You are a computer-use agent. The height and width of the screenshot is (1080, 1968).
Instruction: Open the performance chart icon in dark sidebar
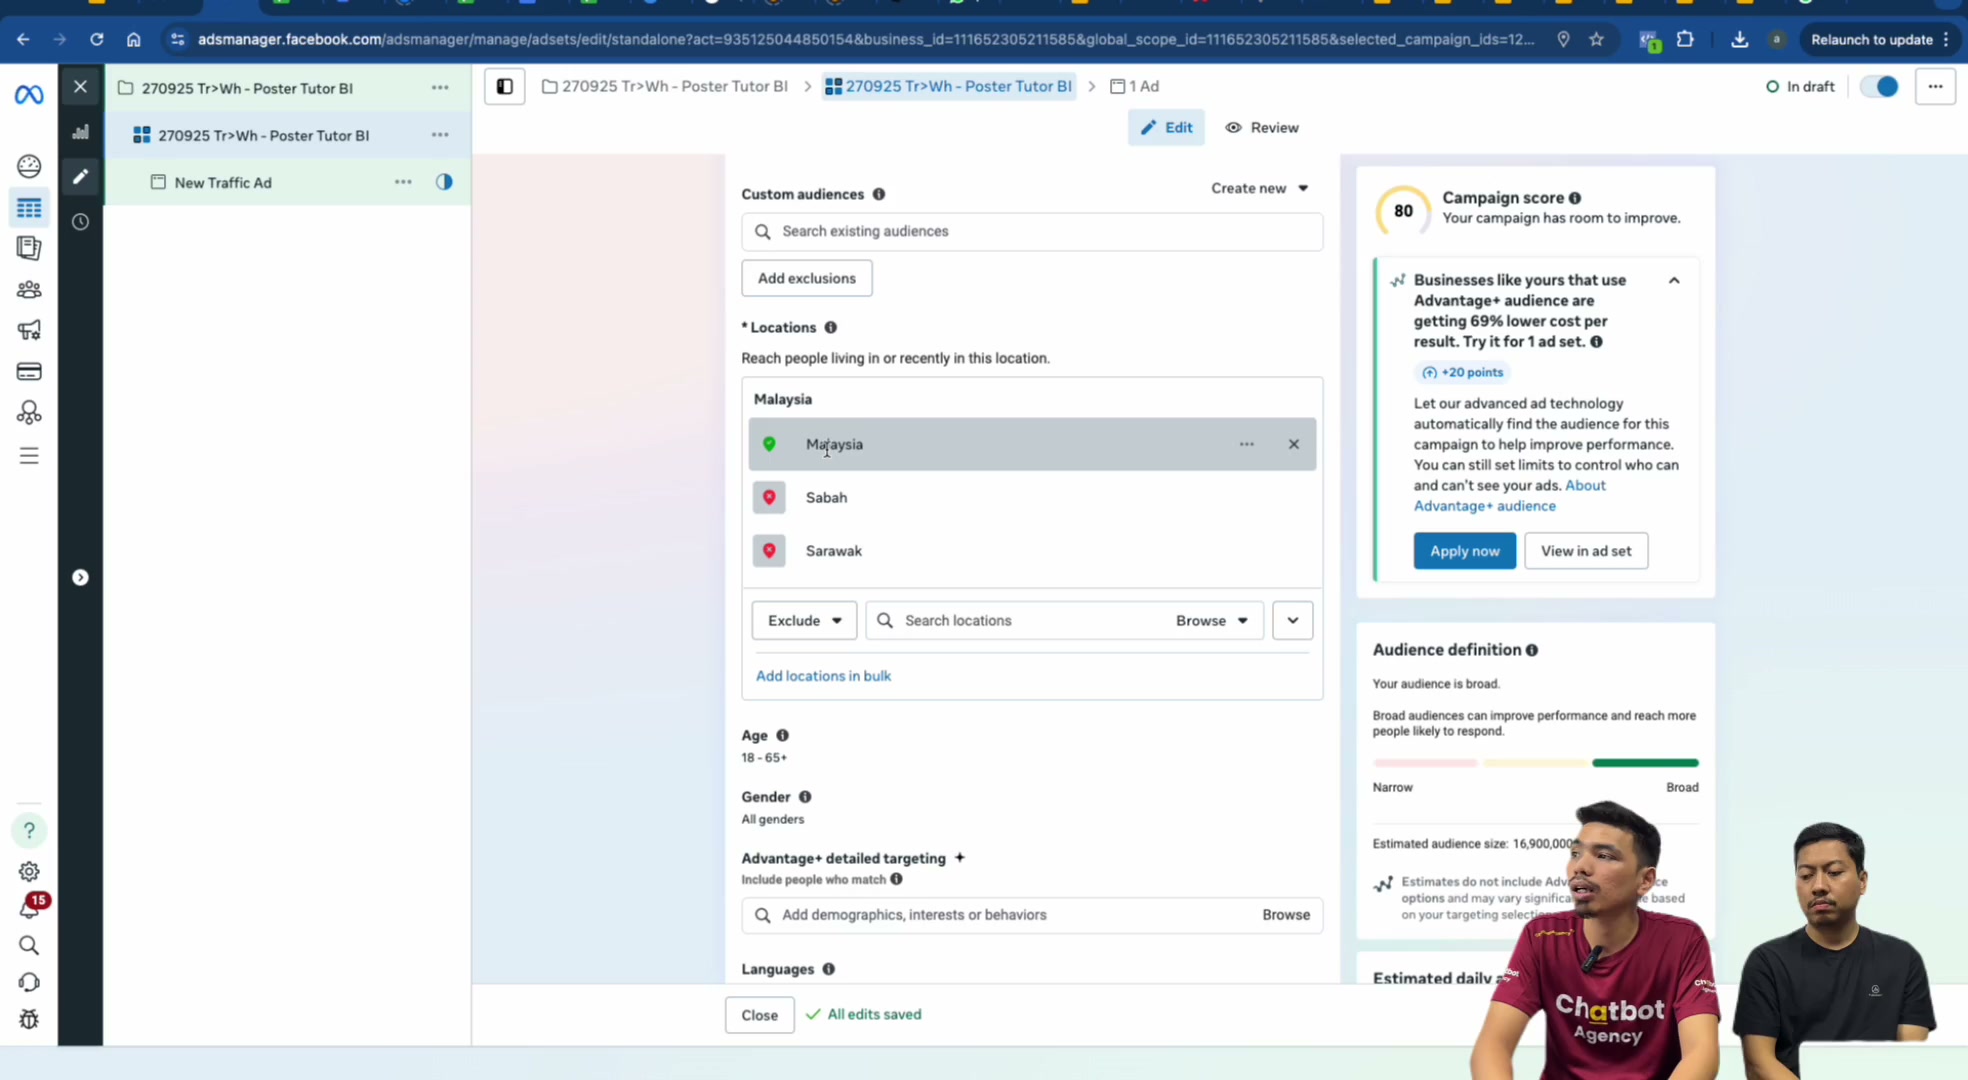(x=81, y=132)
